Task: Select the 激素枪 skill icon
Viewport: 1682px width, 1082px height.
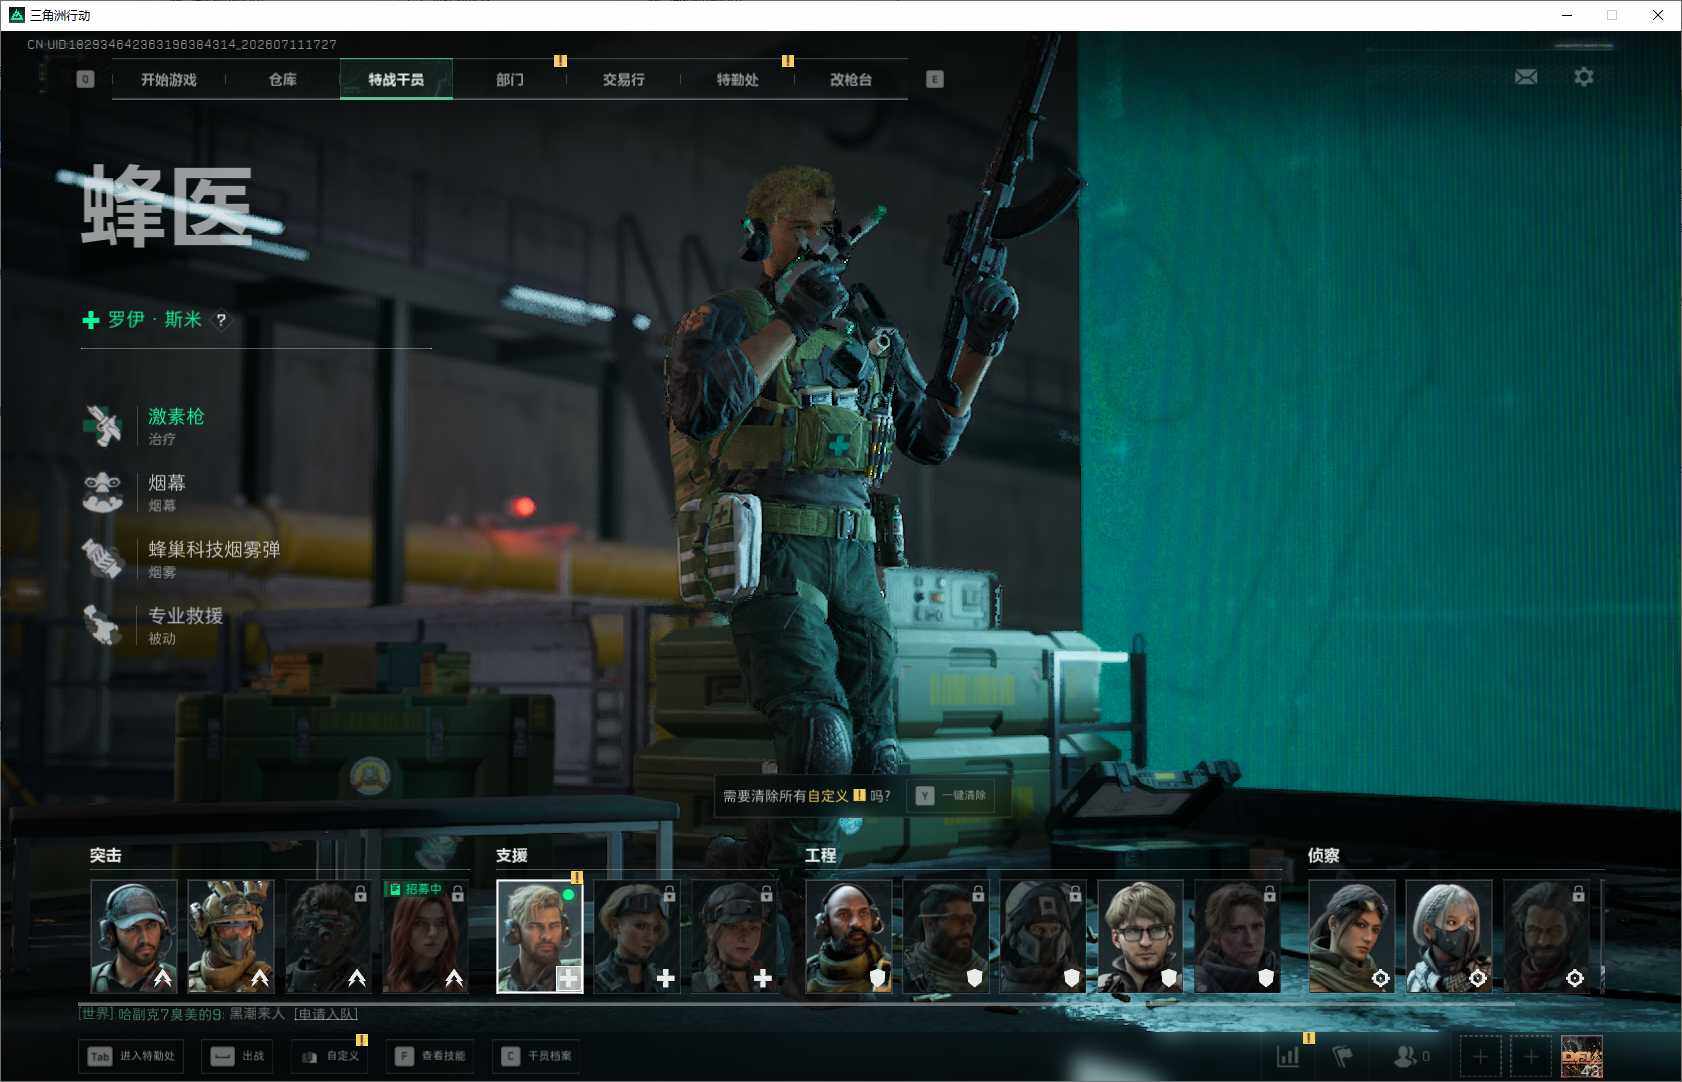Action: coord(102,426)
